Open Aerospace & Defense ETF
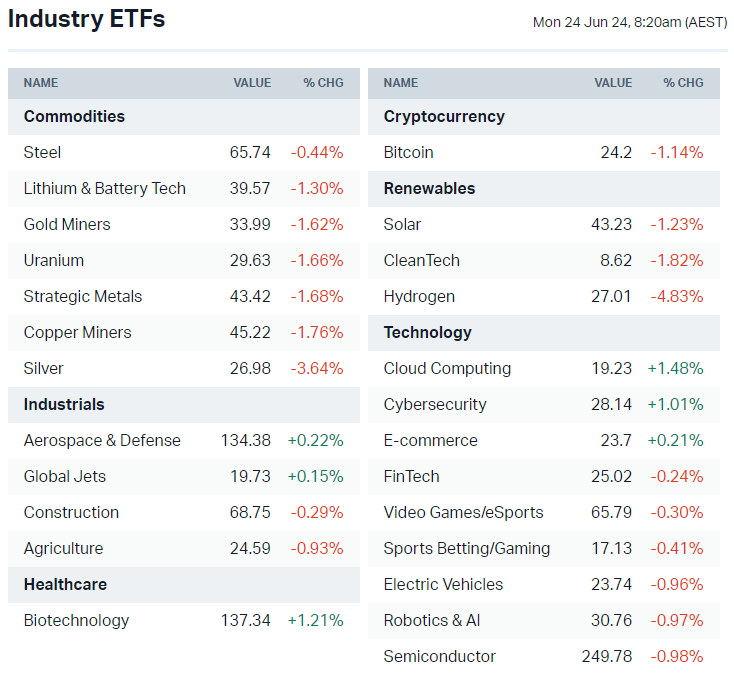This screenshot has width=734, height=678. (x=102, y=440)
